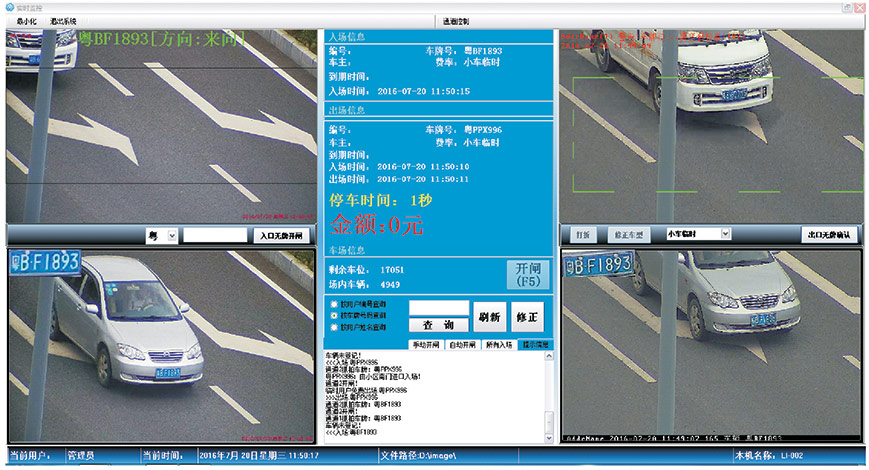Switch to the 所有入场 tab
This screenshot has width=869, height=470.
pos(499,345)
